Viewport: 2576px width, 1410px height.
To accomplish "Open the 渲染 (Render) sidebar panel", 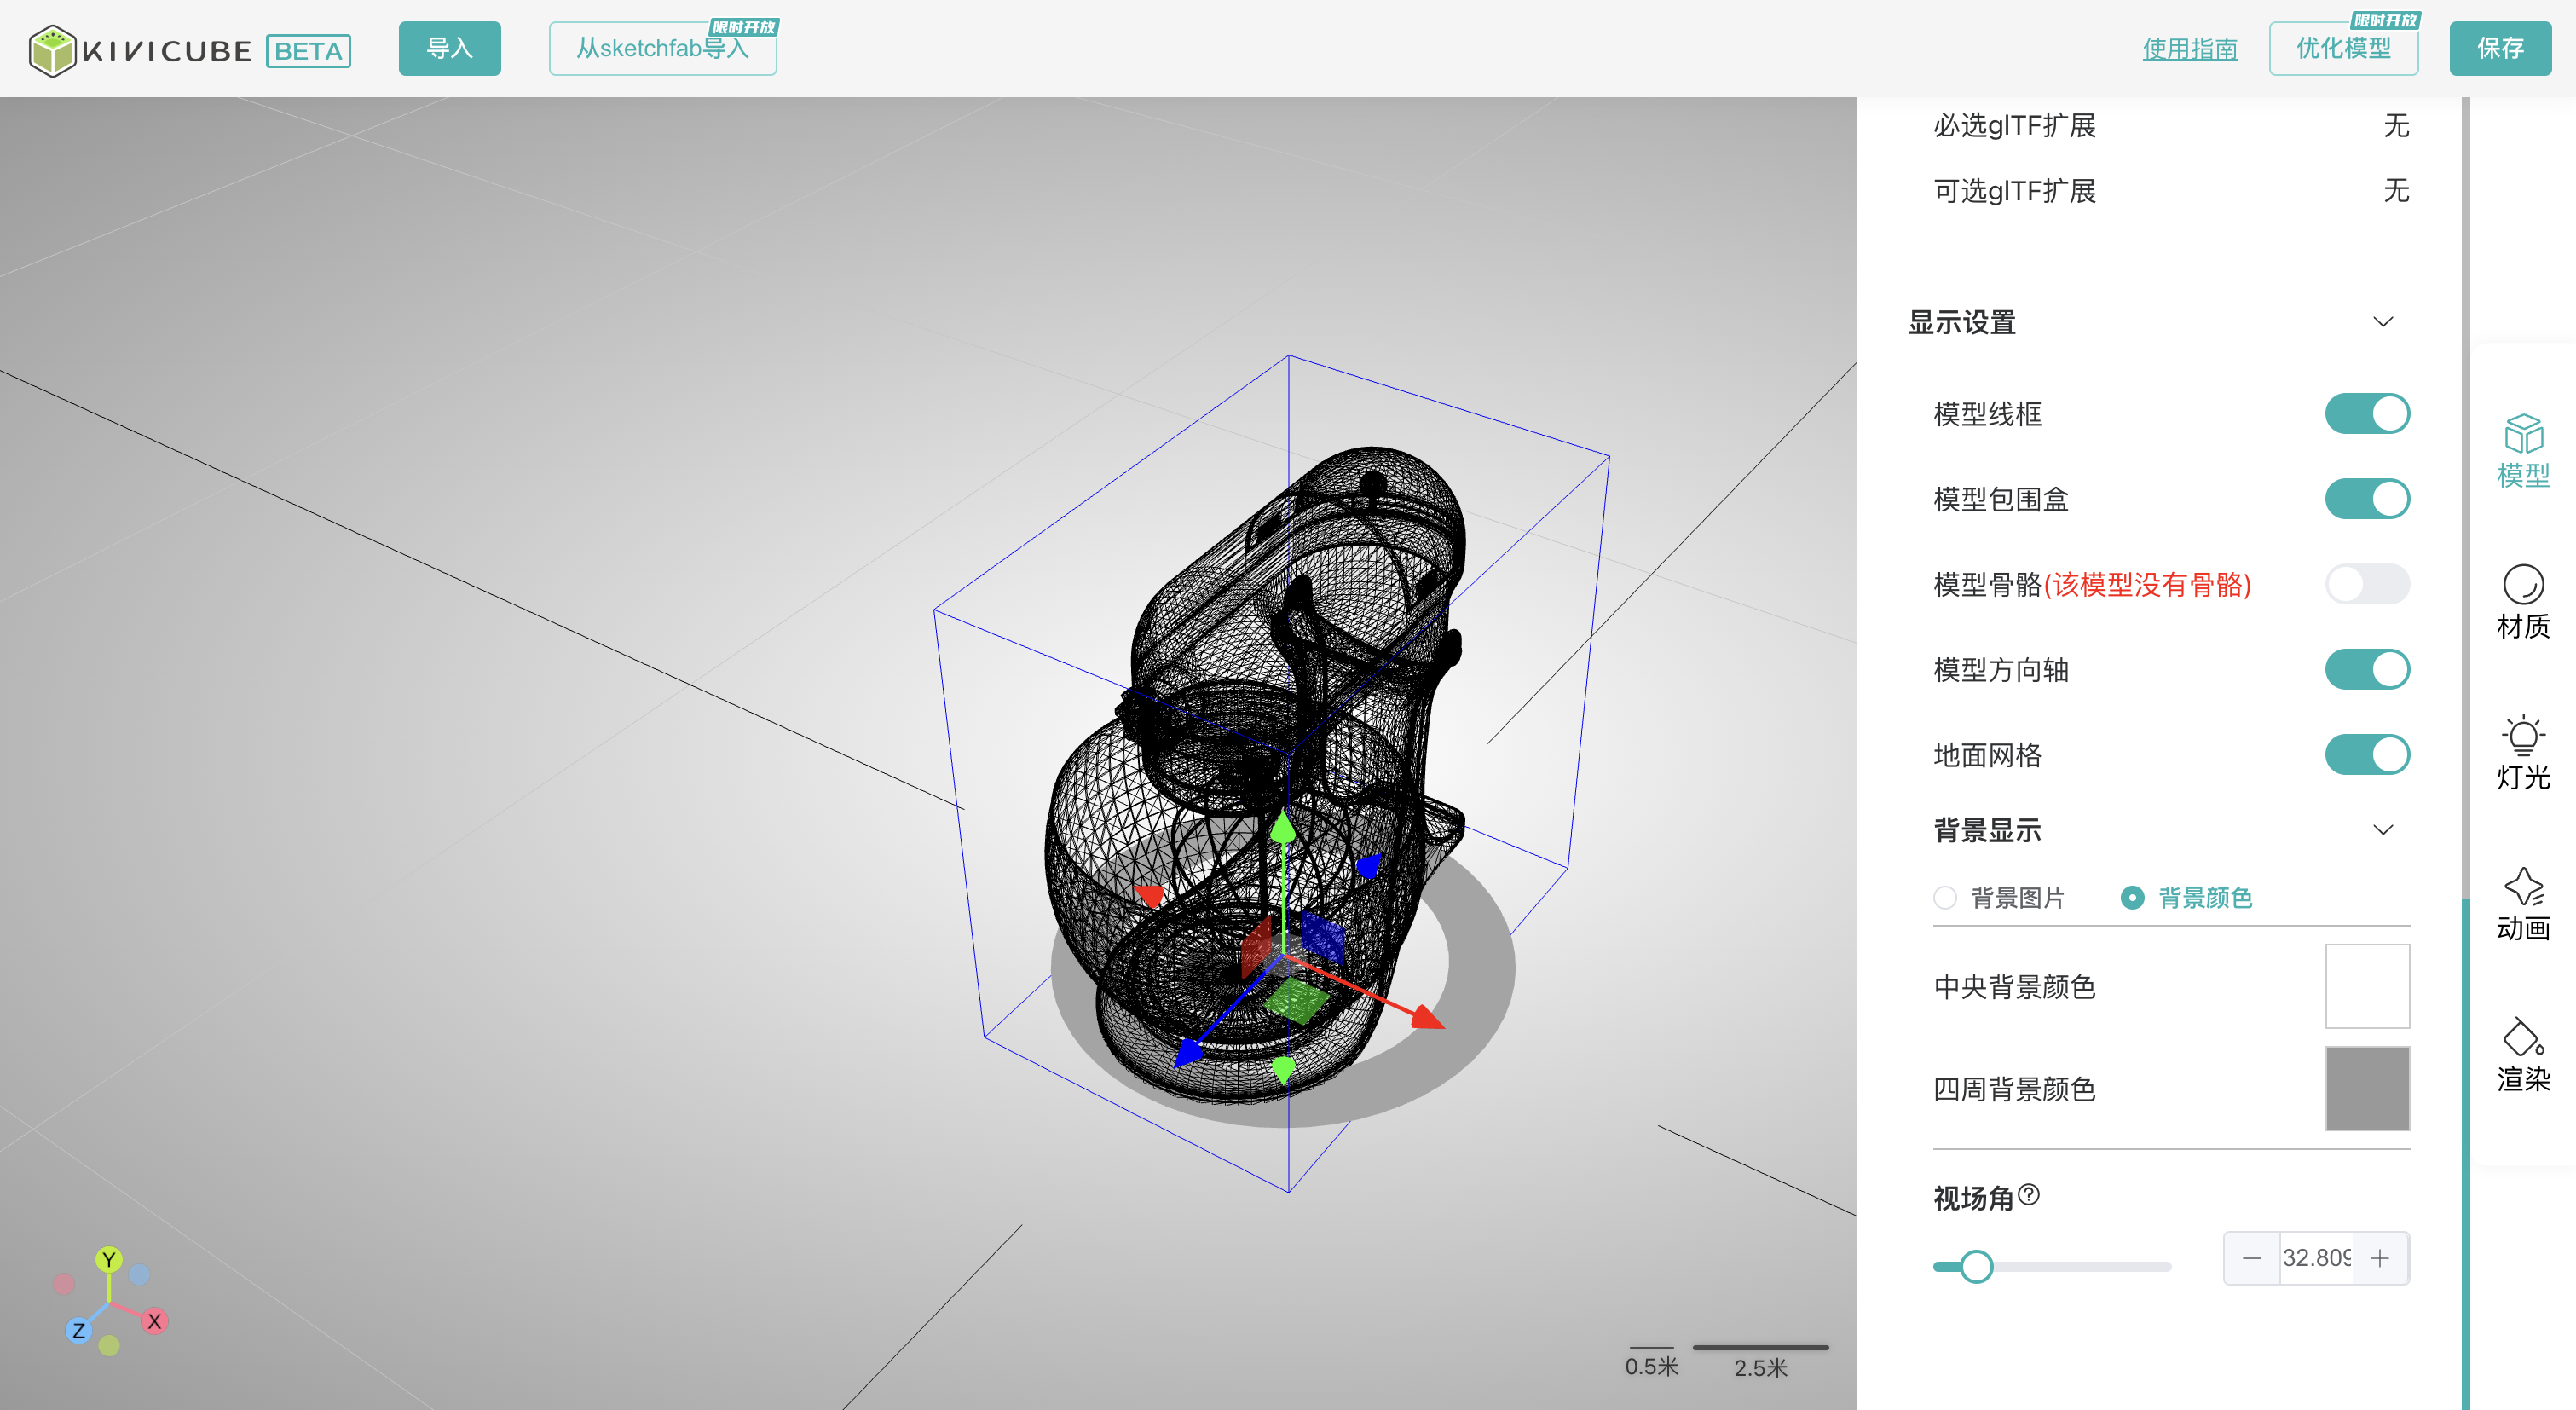I will [2522, 1055].
